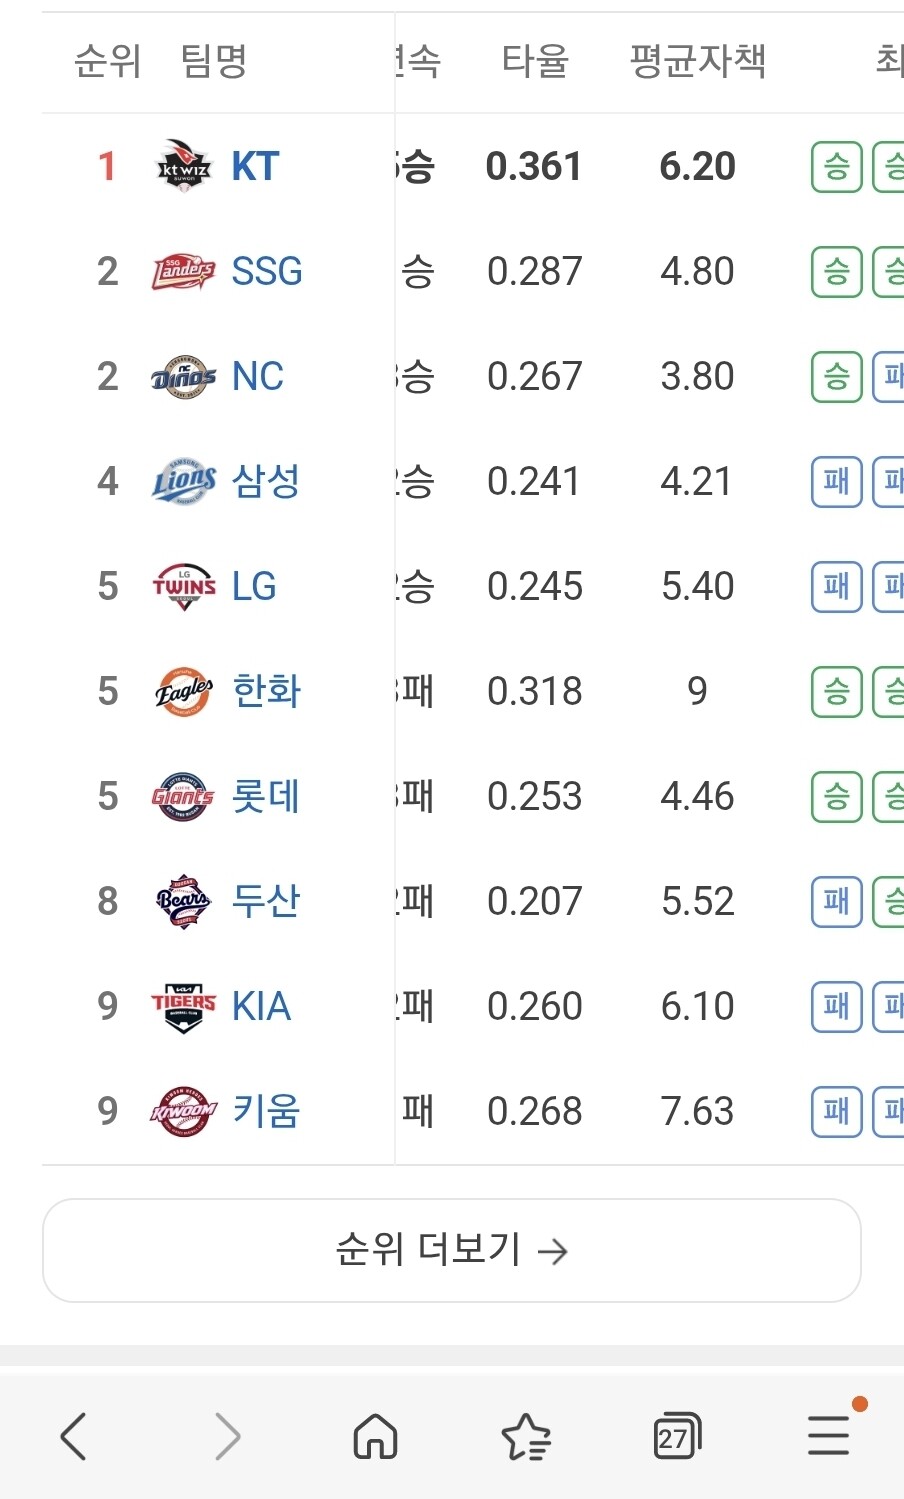Open the 키움 team link
This screenshot has height=1499, width=904.
pyautogui.click(x=266, y=1111)
